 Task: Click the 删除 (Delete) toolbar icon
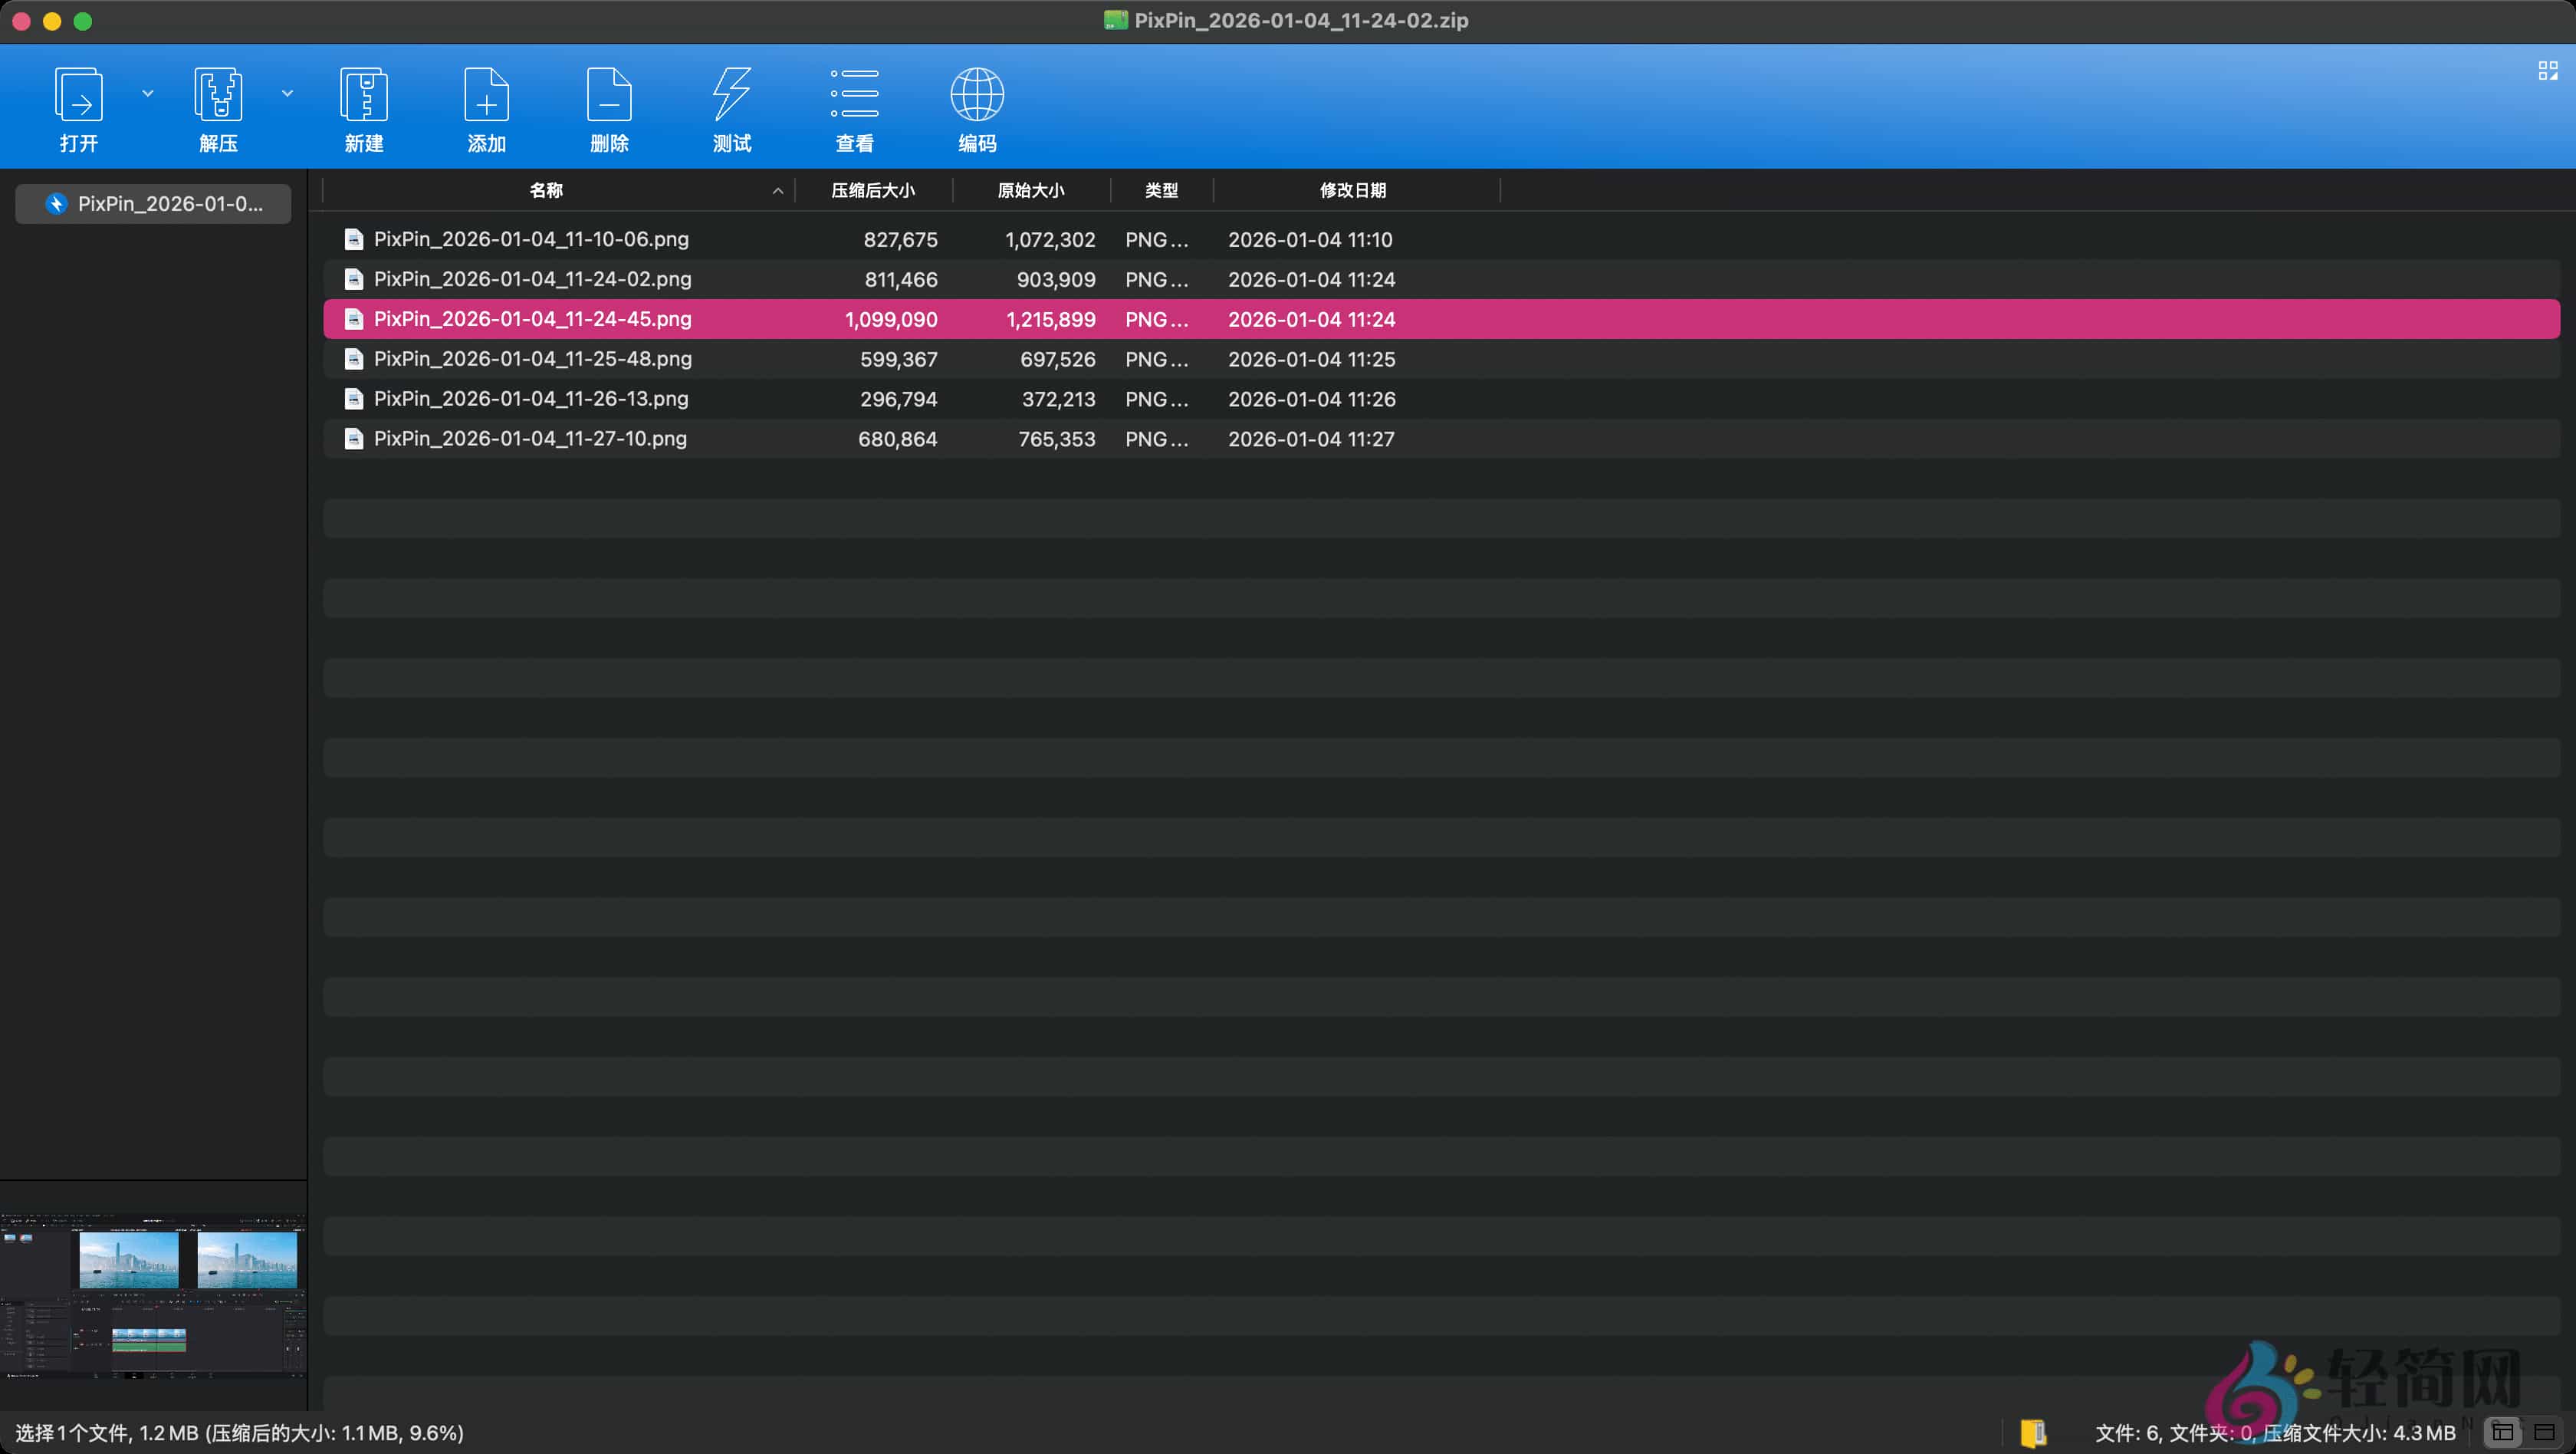coord(609,96)
